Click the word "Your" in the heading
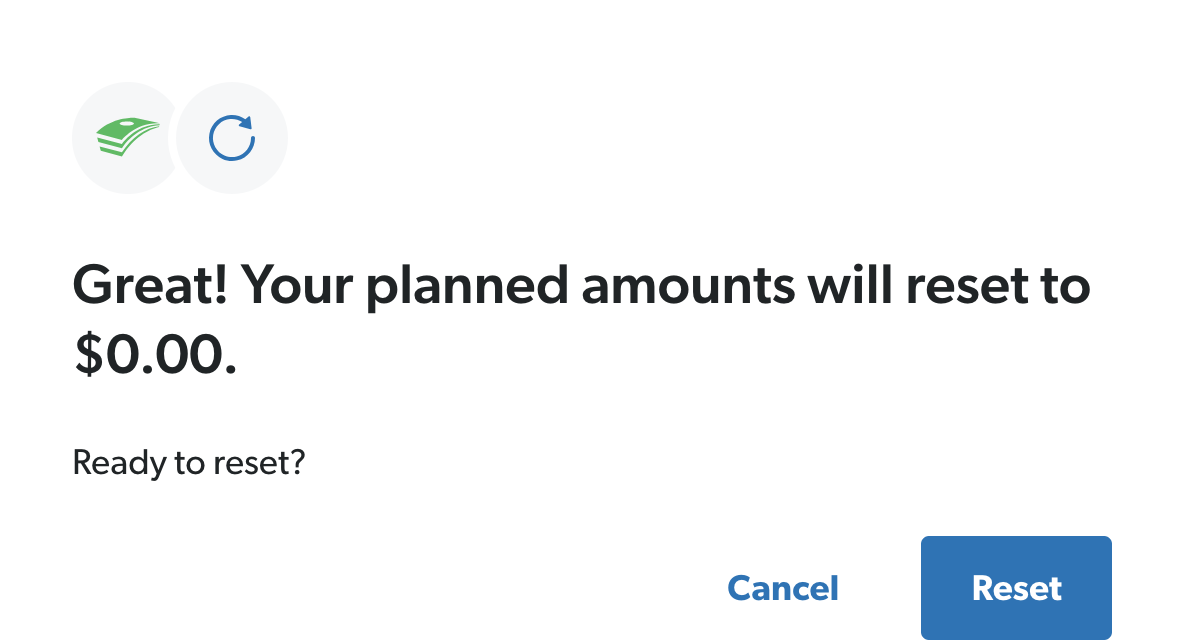 297,286
